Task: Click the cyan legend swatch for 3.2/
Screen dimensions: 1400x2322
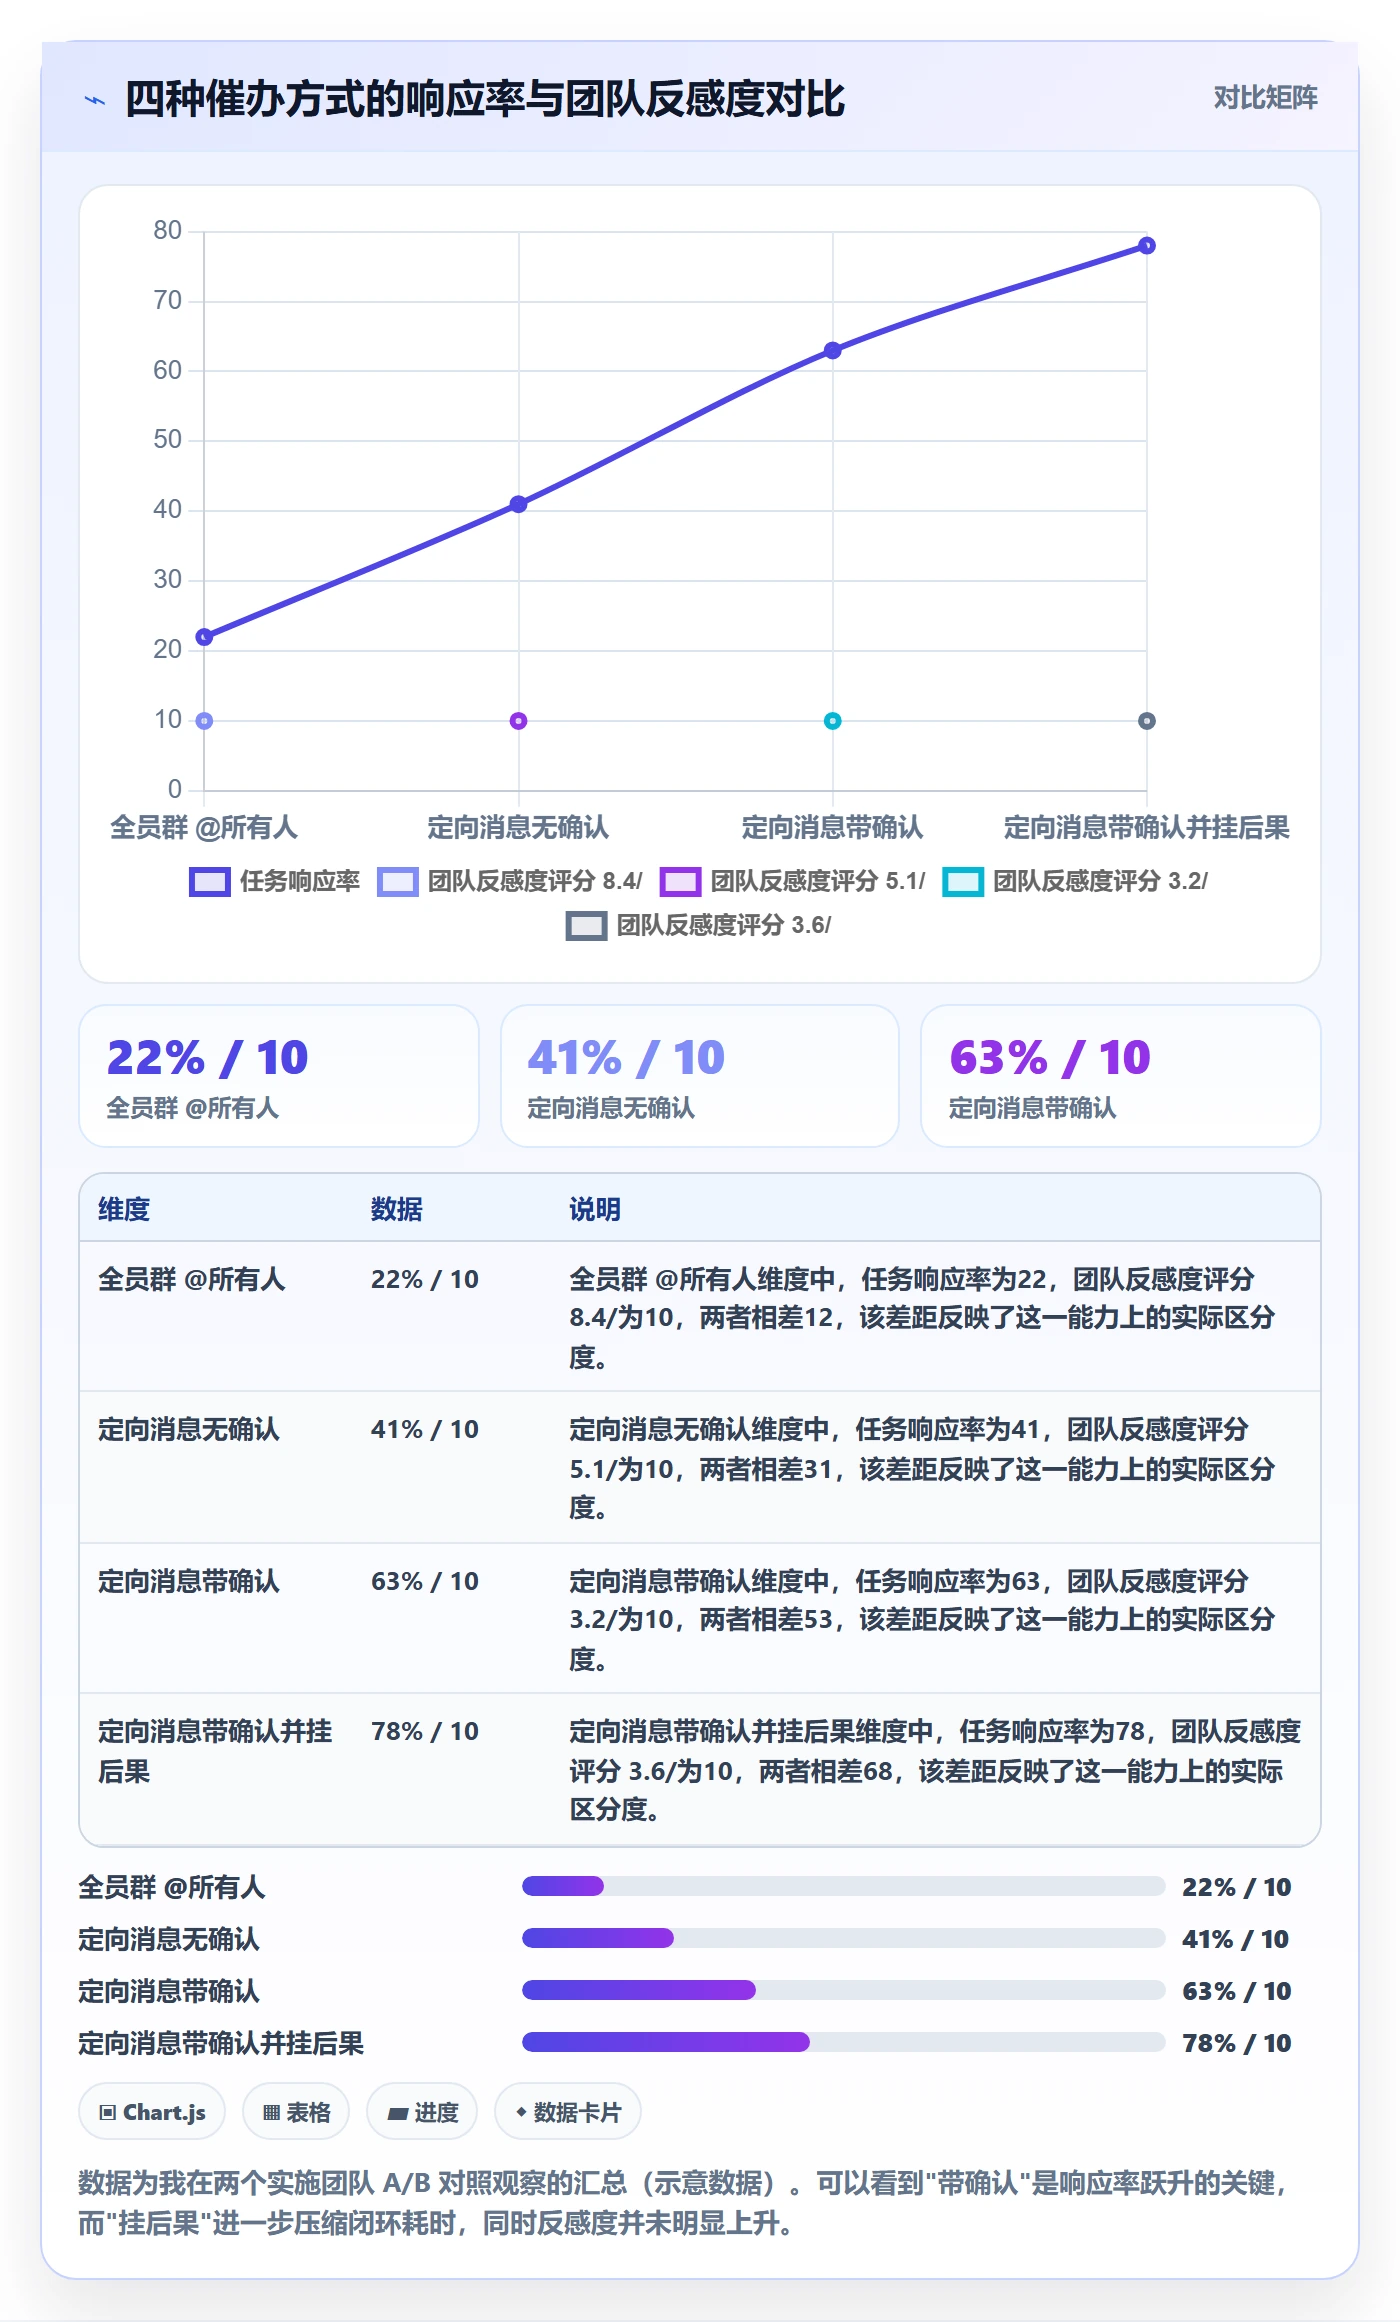Action: 964,882
